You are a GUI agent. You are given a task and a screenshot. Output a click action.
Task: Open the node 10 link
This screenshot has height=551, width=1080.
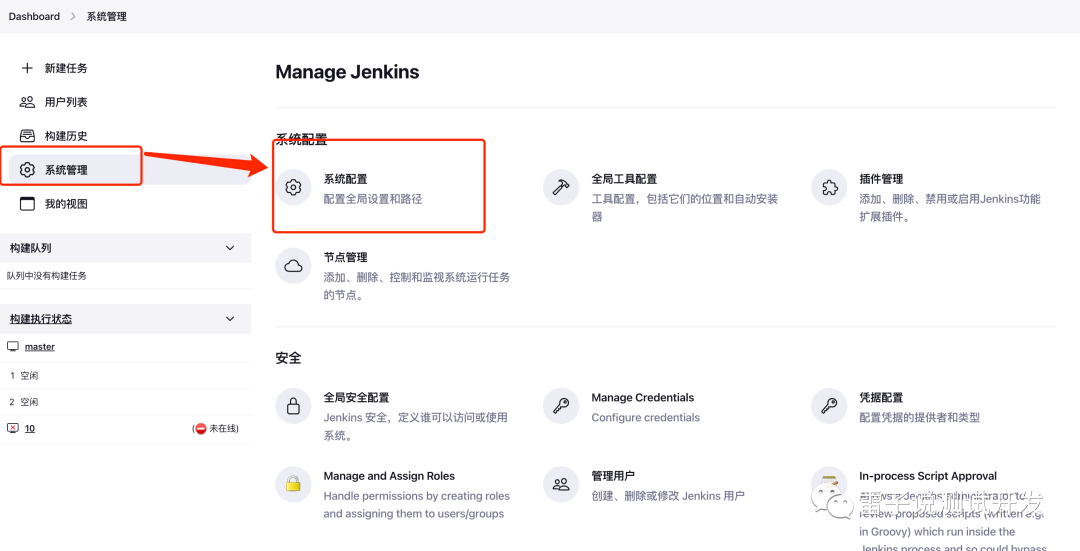click(x=30, y=428)
